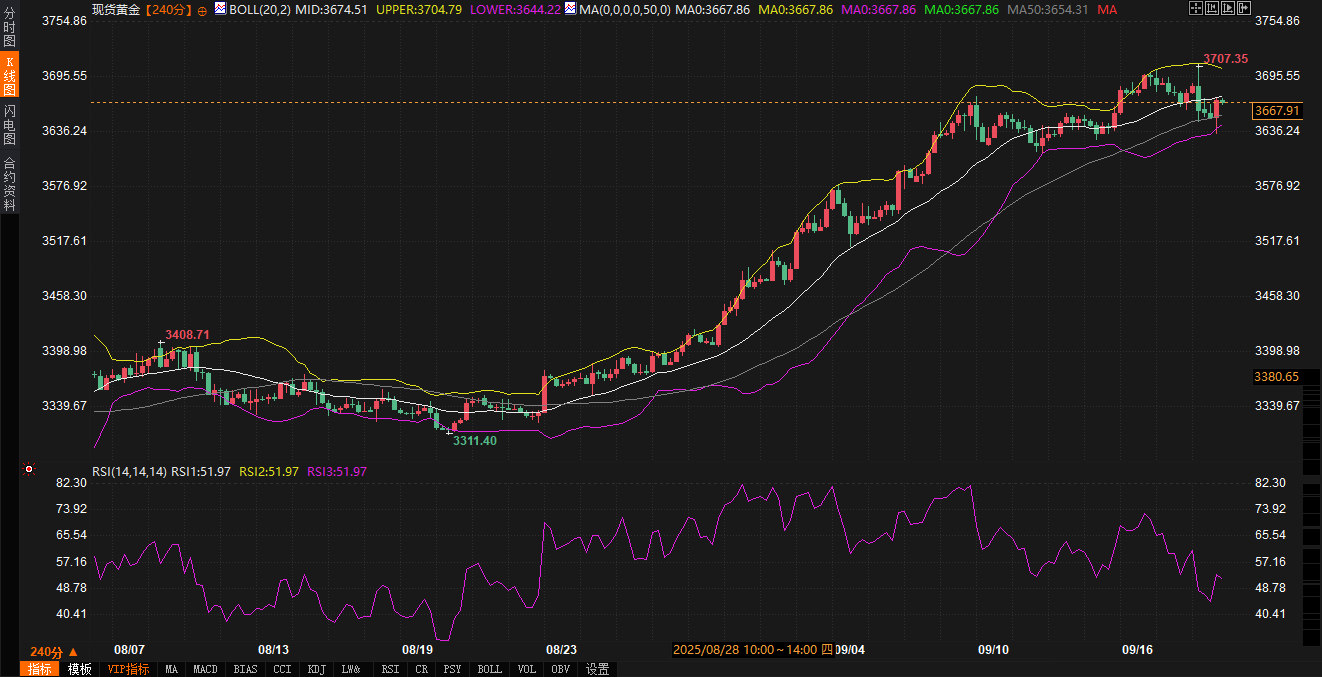Click the MA indicator chart icon
Image resolution: width=1322 pixels, height=677 pixels.
point(571,8)
